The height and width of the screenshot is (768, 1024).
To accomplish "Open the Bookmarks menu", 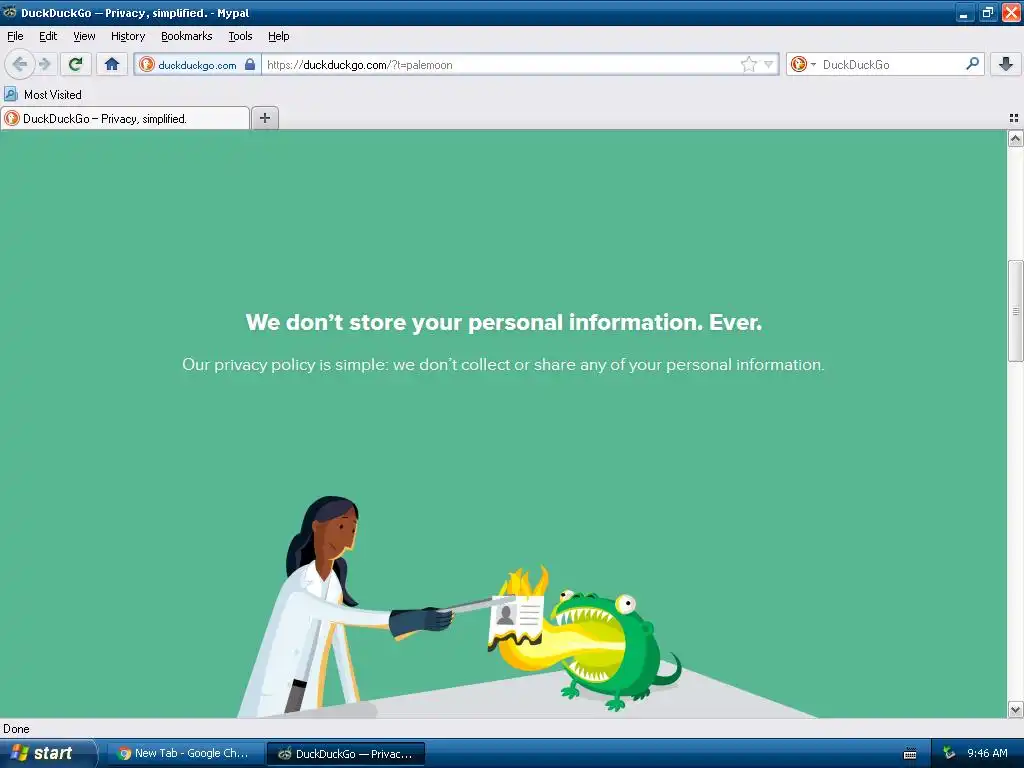I will (187, 36).
